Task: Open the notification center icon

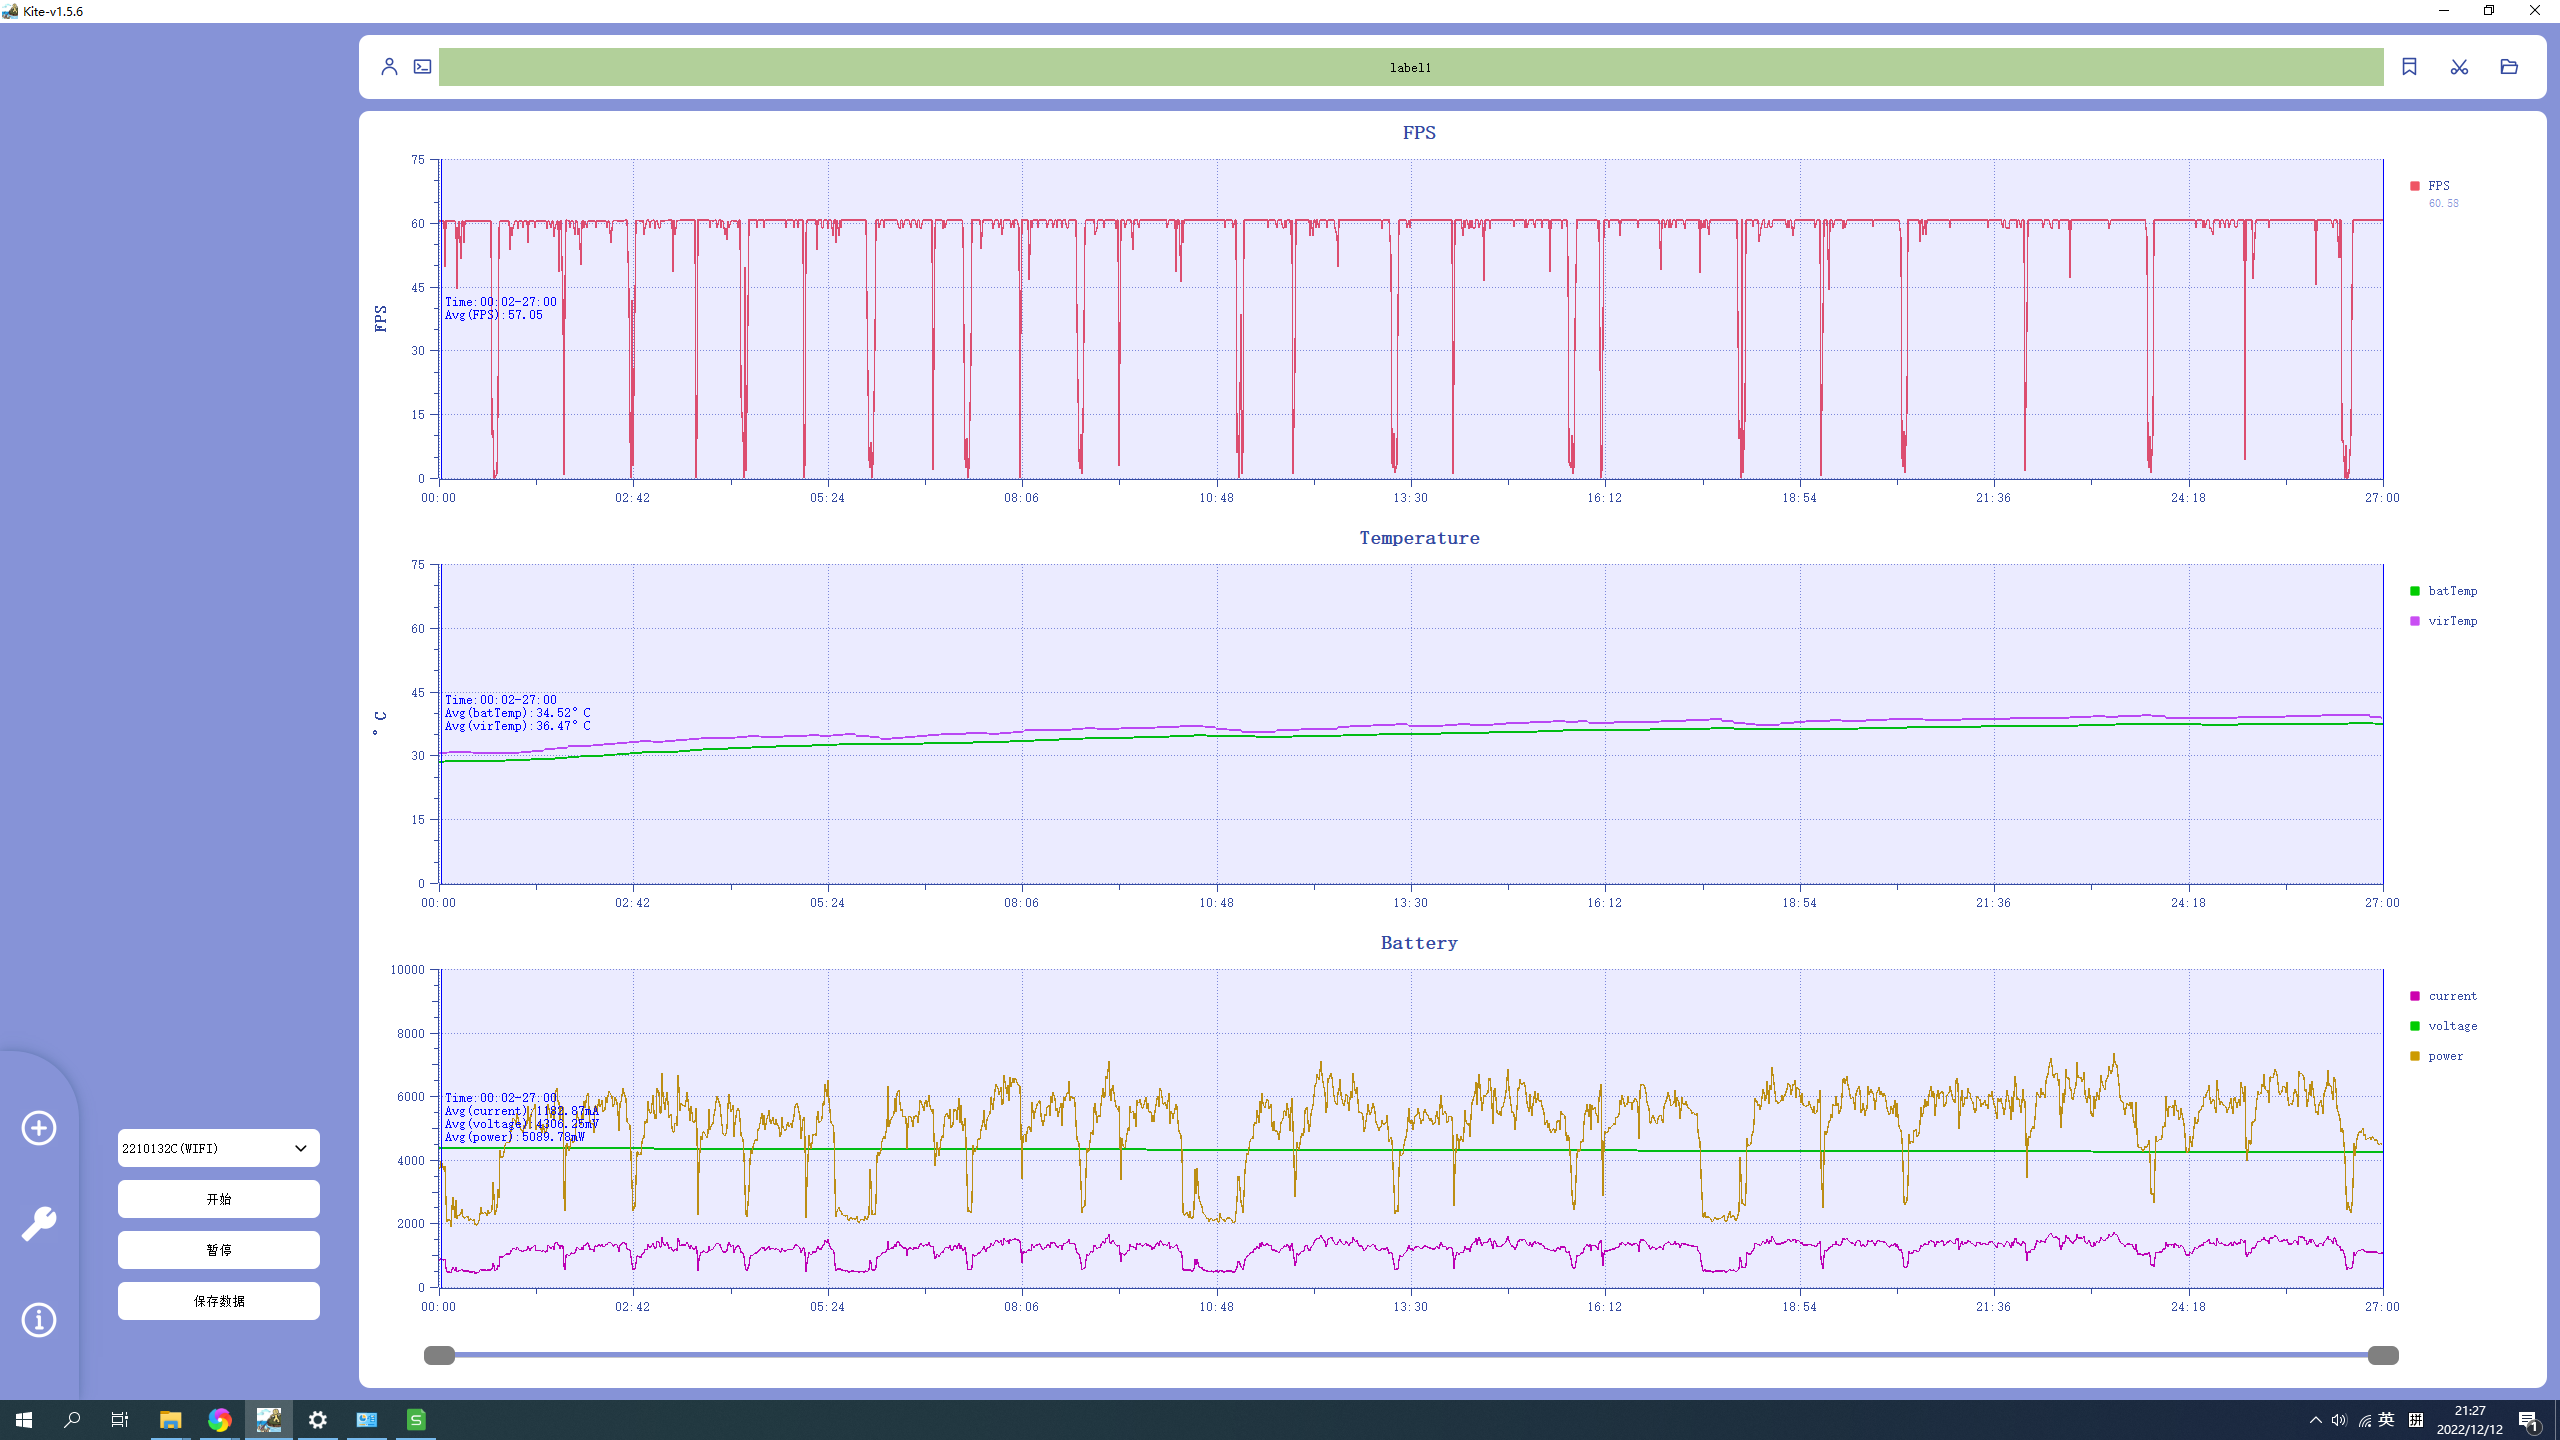Action: 2529,1420
